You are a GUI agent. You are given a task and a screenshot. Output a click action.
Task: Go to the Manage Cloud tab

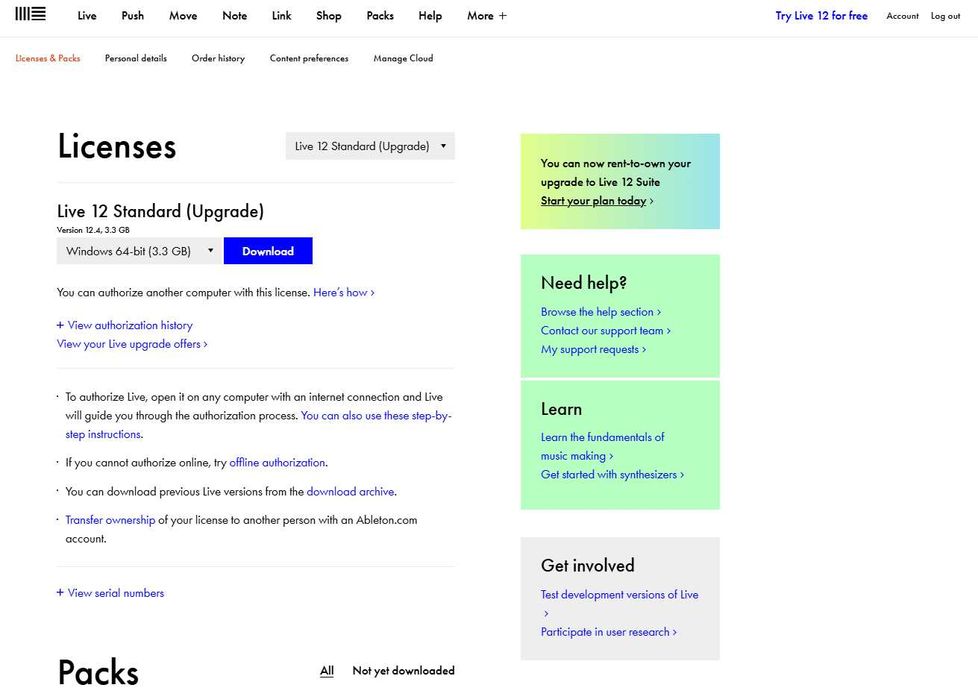(403, 58)
